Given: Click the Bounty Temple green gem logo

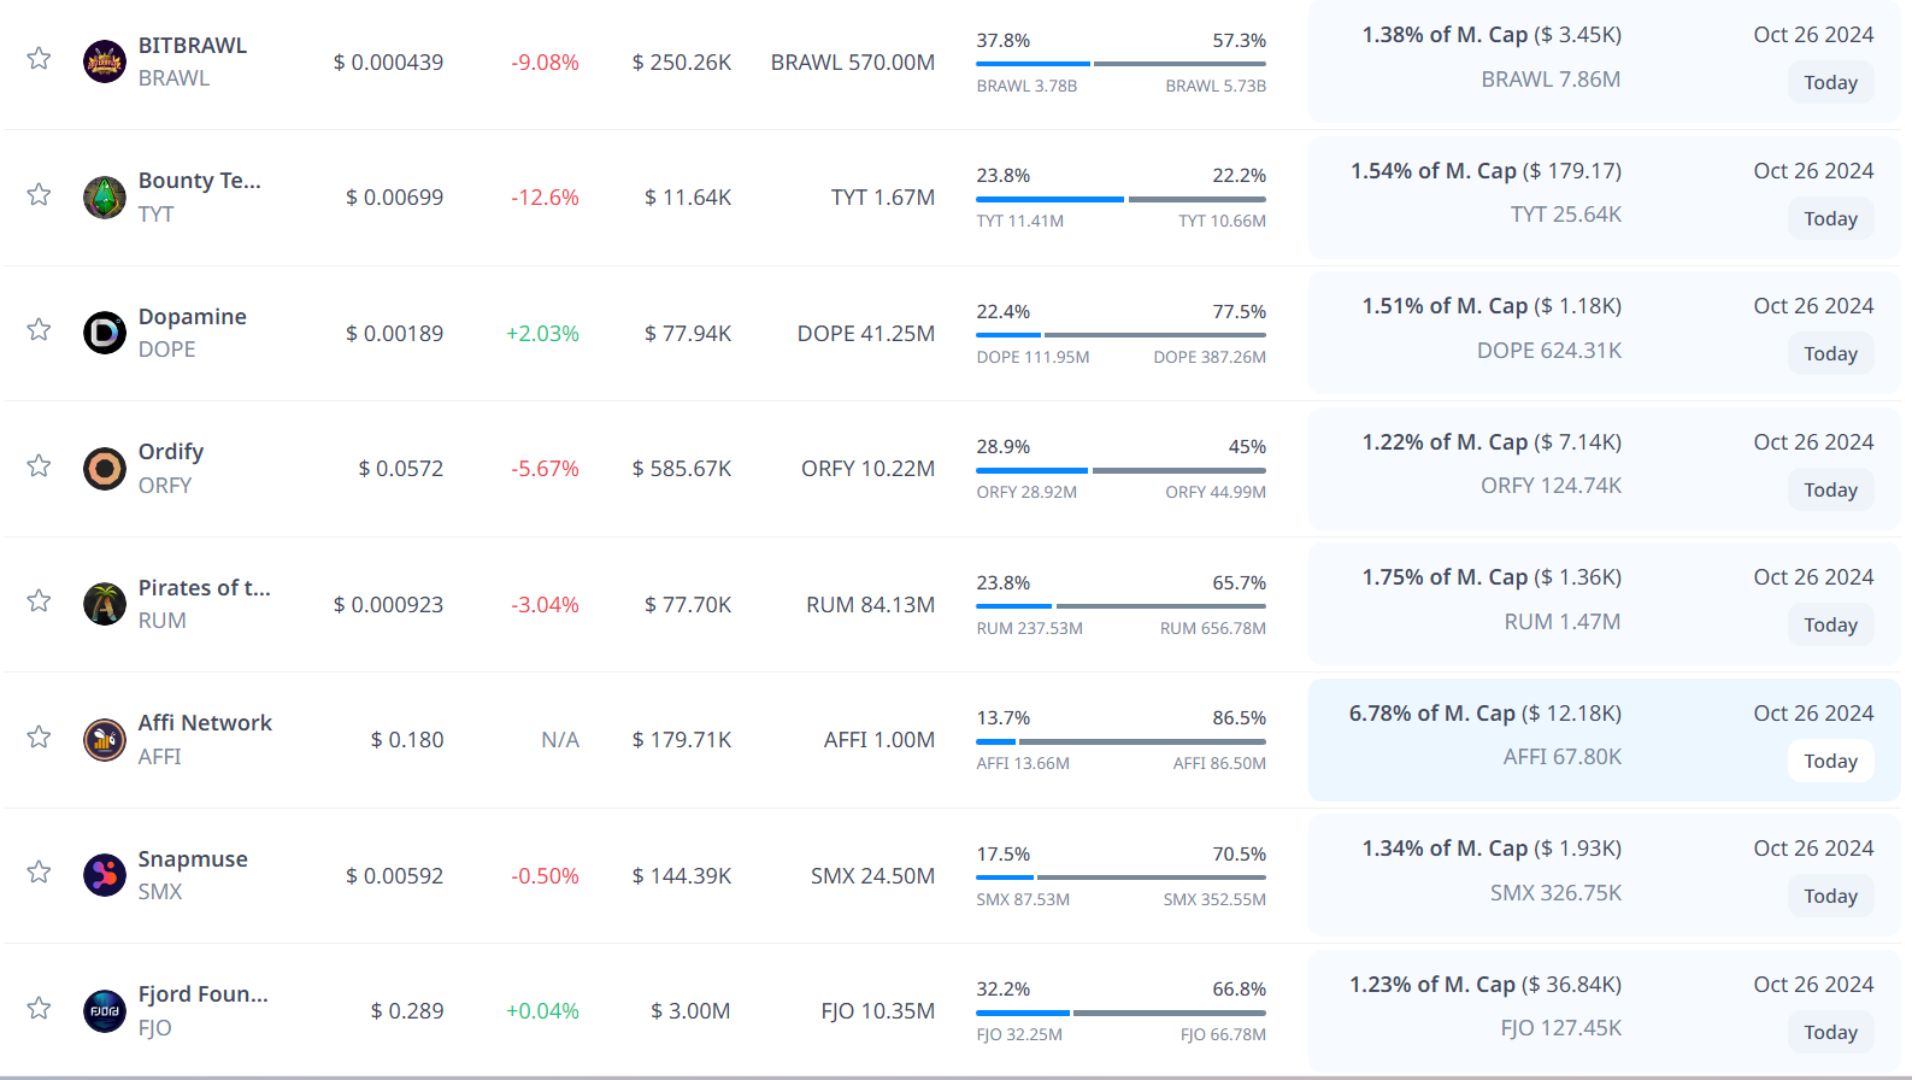Looking at the screenshot, I should point(104,197).
